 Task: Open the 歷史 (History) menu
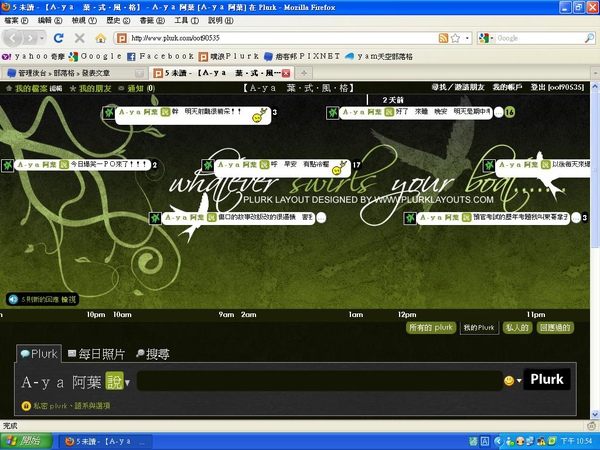(x=118, y=21)
